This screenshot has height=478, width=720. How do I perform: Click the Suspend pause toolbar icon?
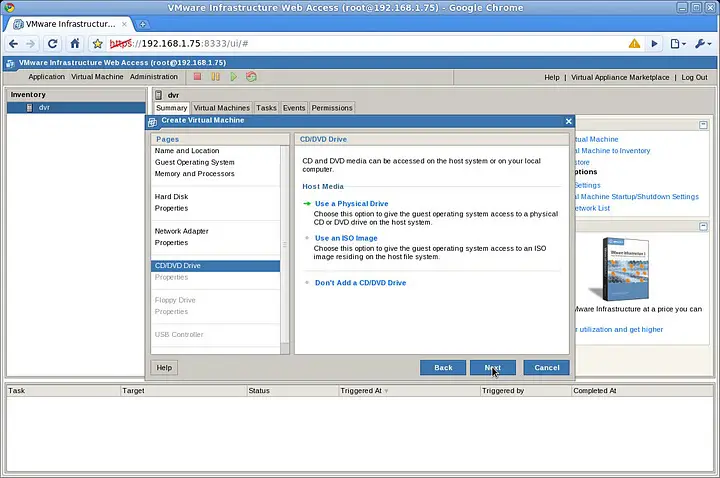coord(215,77)
